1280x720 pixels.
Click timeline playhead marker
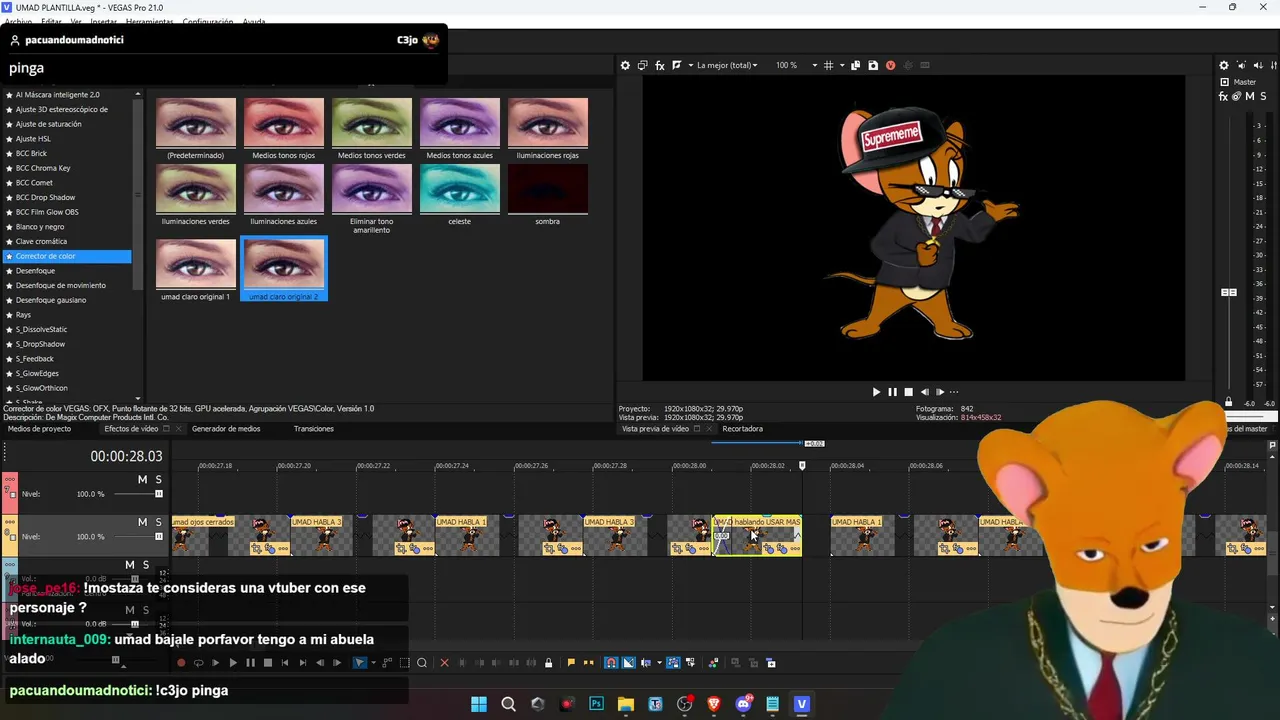pos(802,466)
